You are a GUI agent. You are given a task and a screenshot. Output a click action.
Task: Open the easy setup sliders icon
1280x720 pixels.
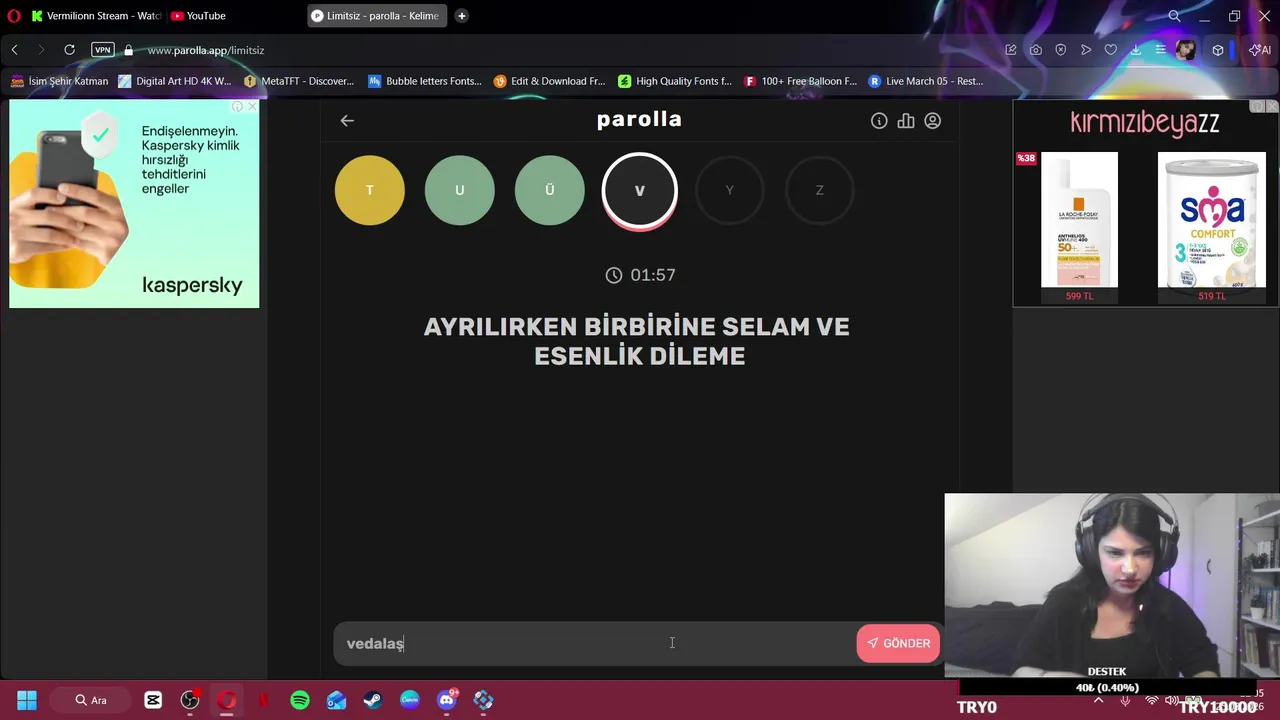point(1160,50)
